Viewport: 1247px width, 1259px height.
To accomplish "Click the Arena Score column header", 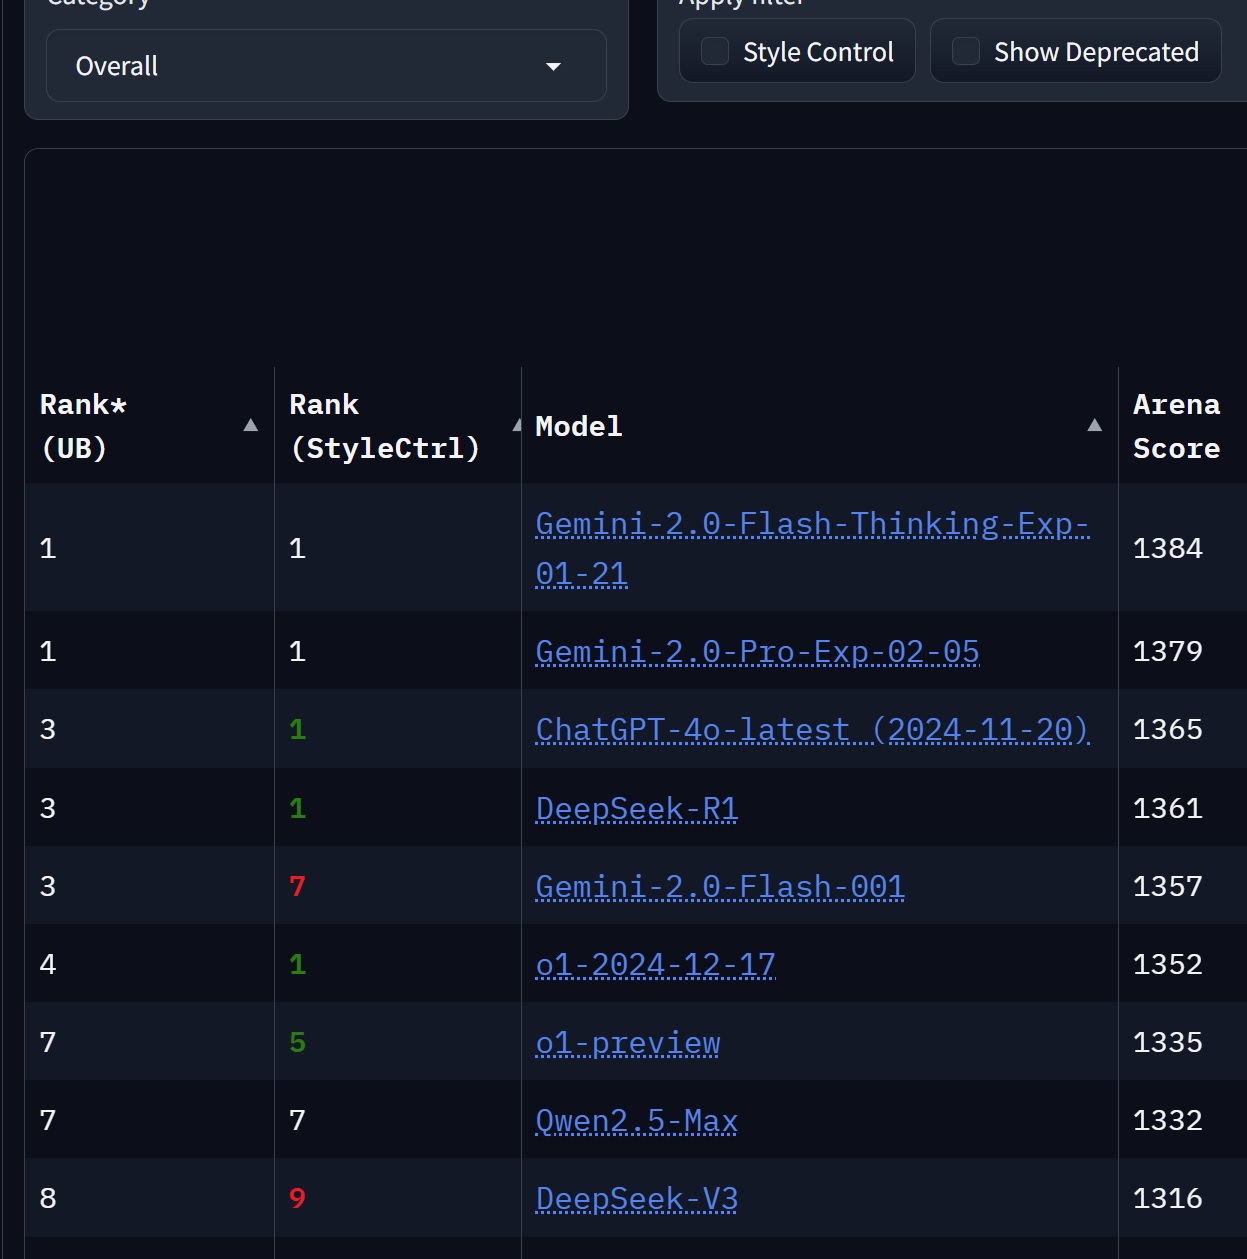I will coord(1176,426).
